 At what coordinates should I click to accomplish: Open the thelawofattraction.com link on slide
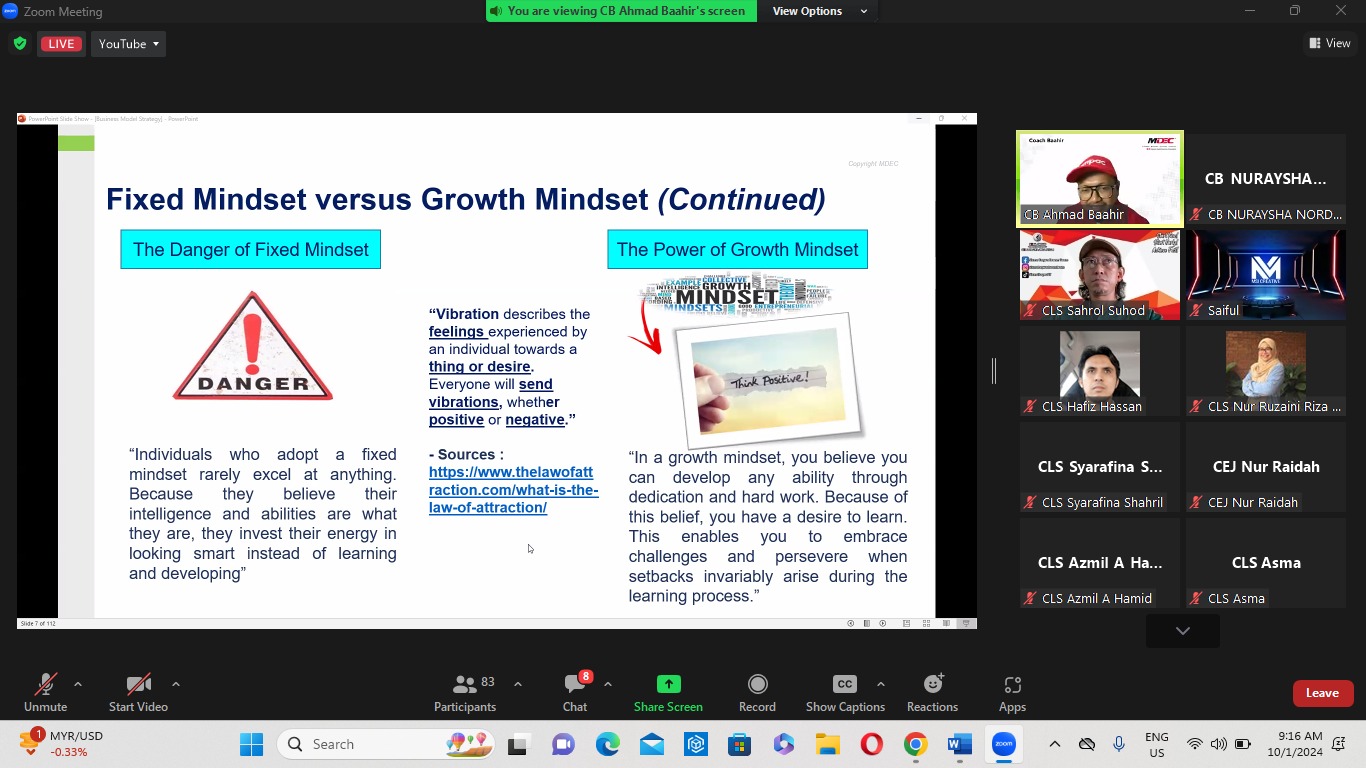point(513,490)
